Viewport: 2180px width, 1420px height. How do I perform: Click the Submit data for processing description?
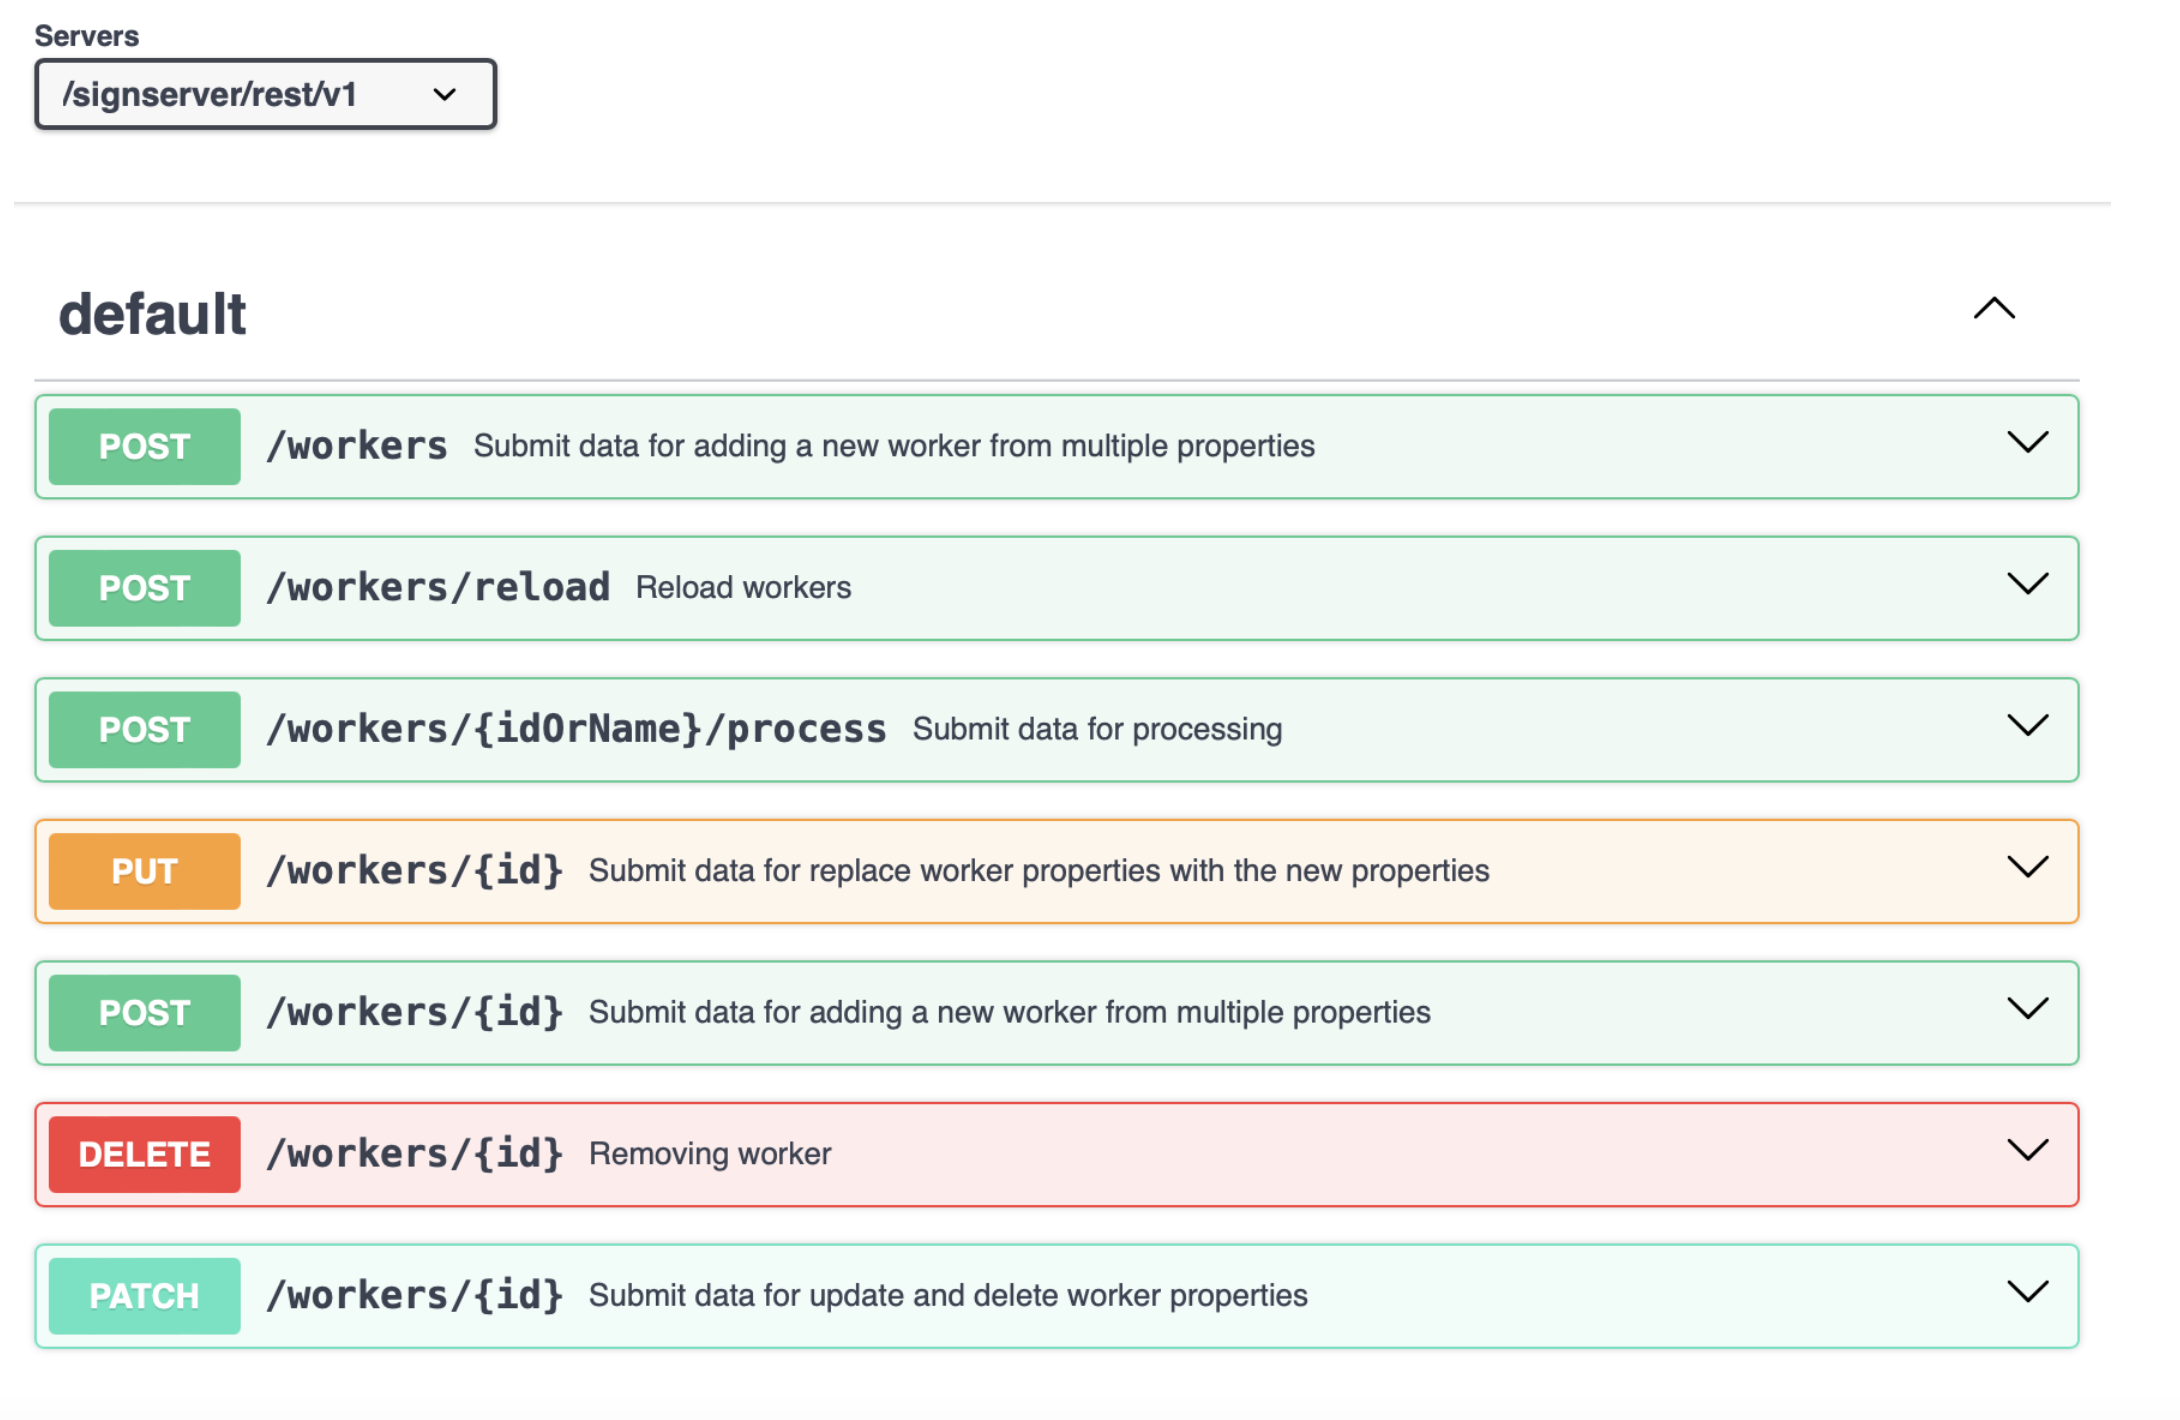click(1096, 729)
